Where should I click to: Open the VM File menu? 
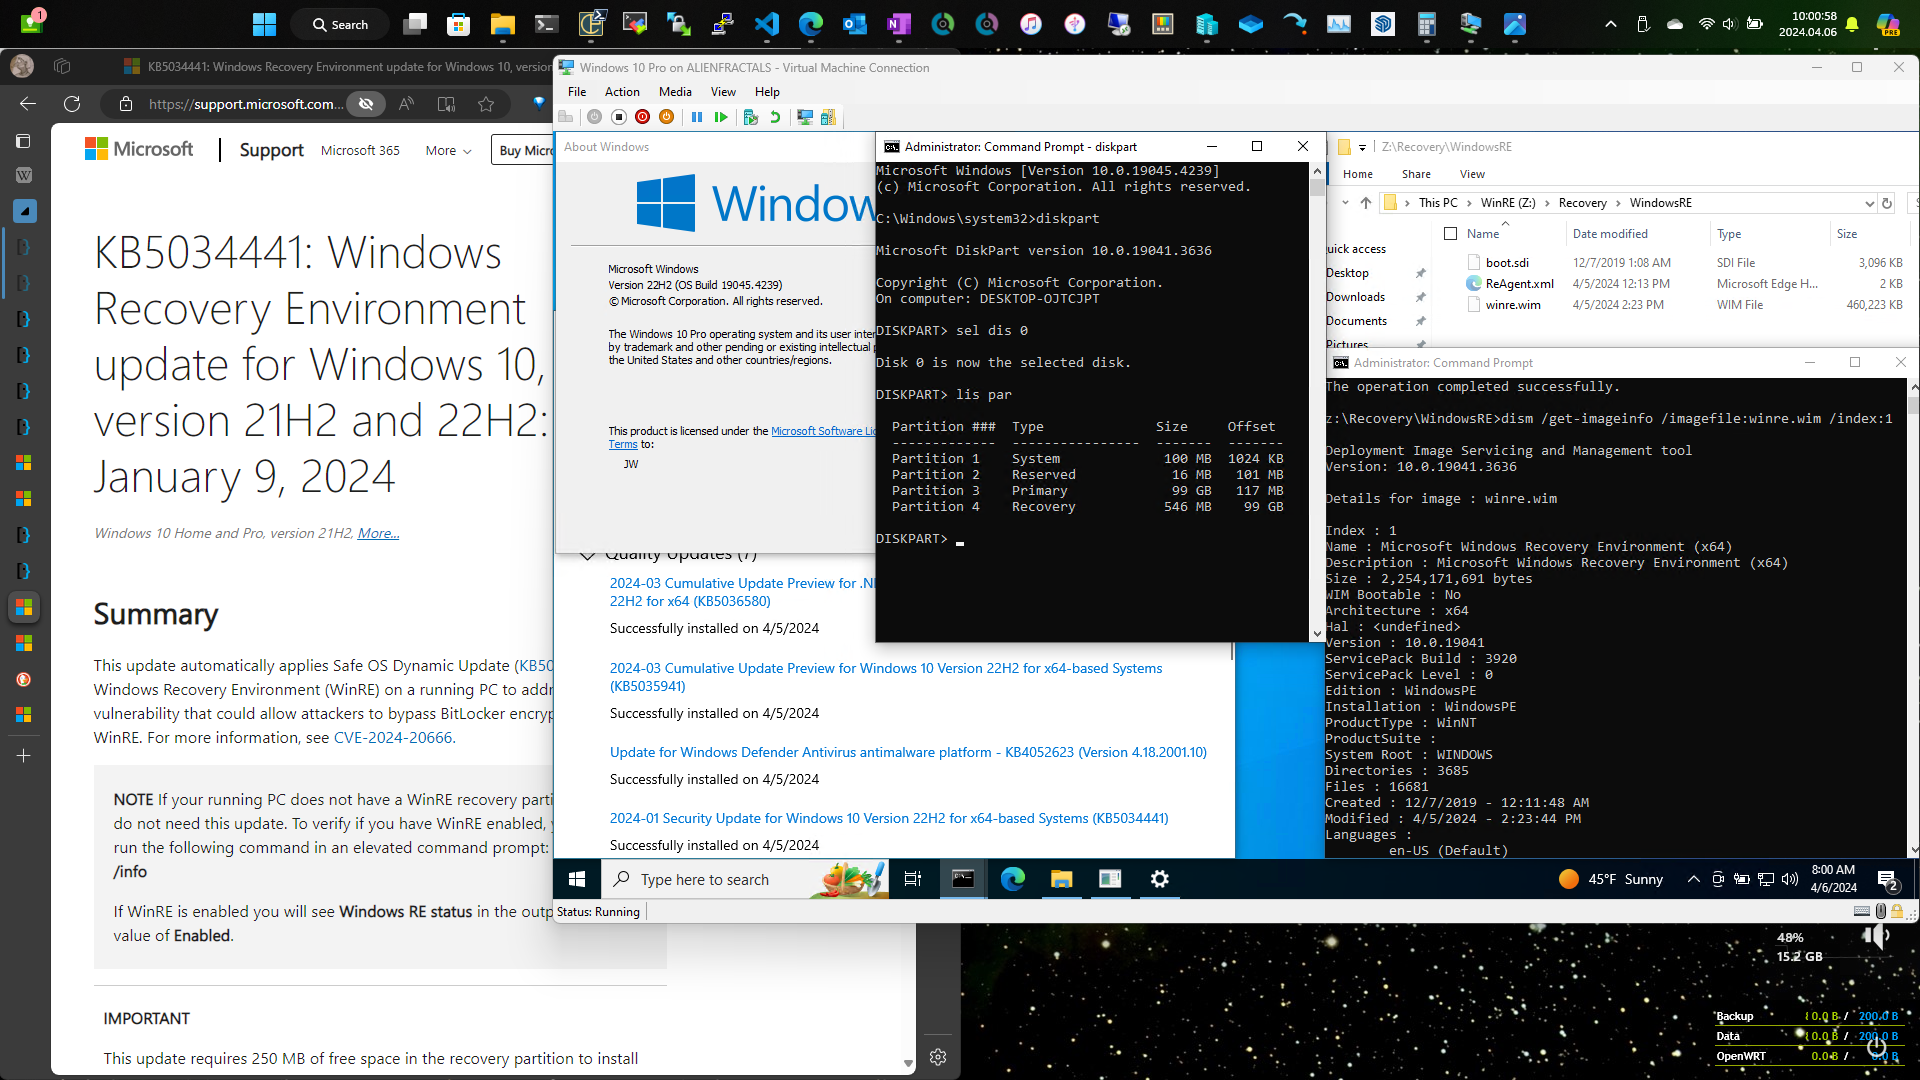[x=577, y=92]
